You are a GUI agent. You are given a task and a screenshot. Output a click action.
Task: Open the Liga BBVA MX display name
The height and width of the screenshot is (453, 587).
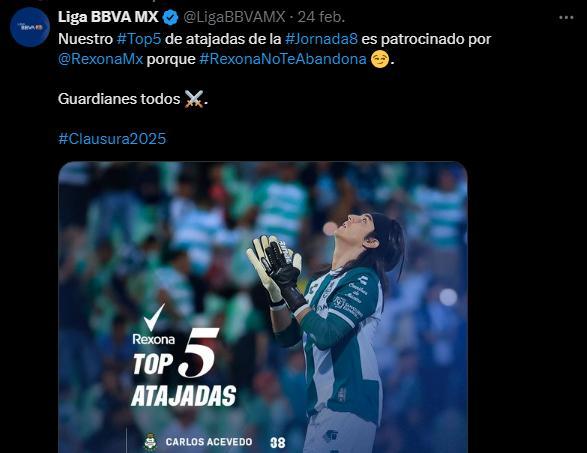coord(108,17)
